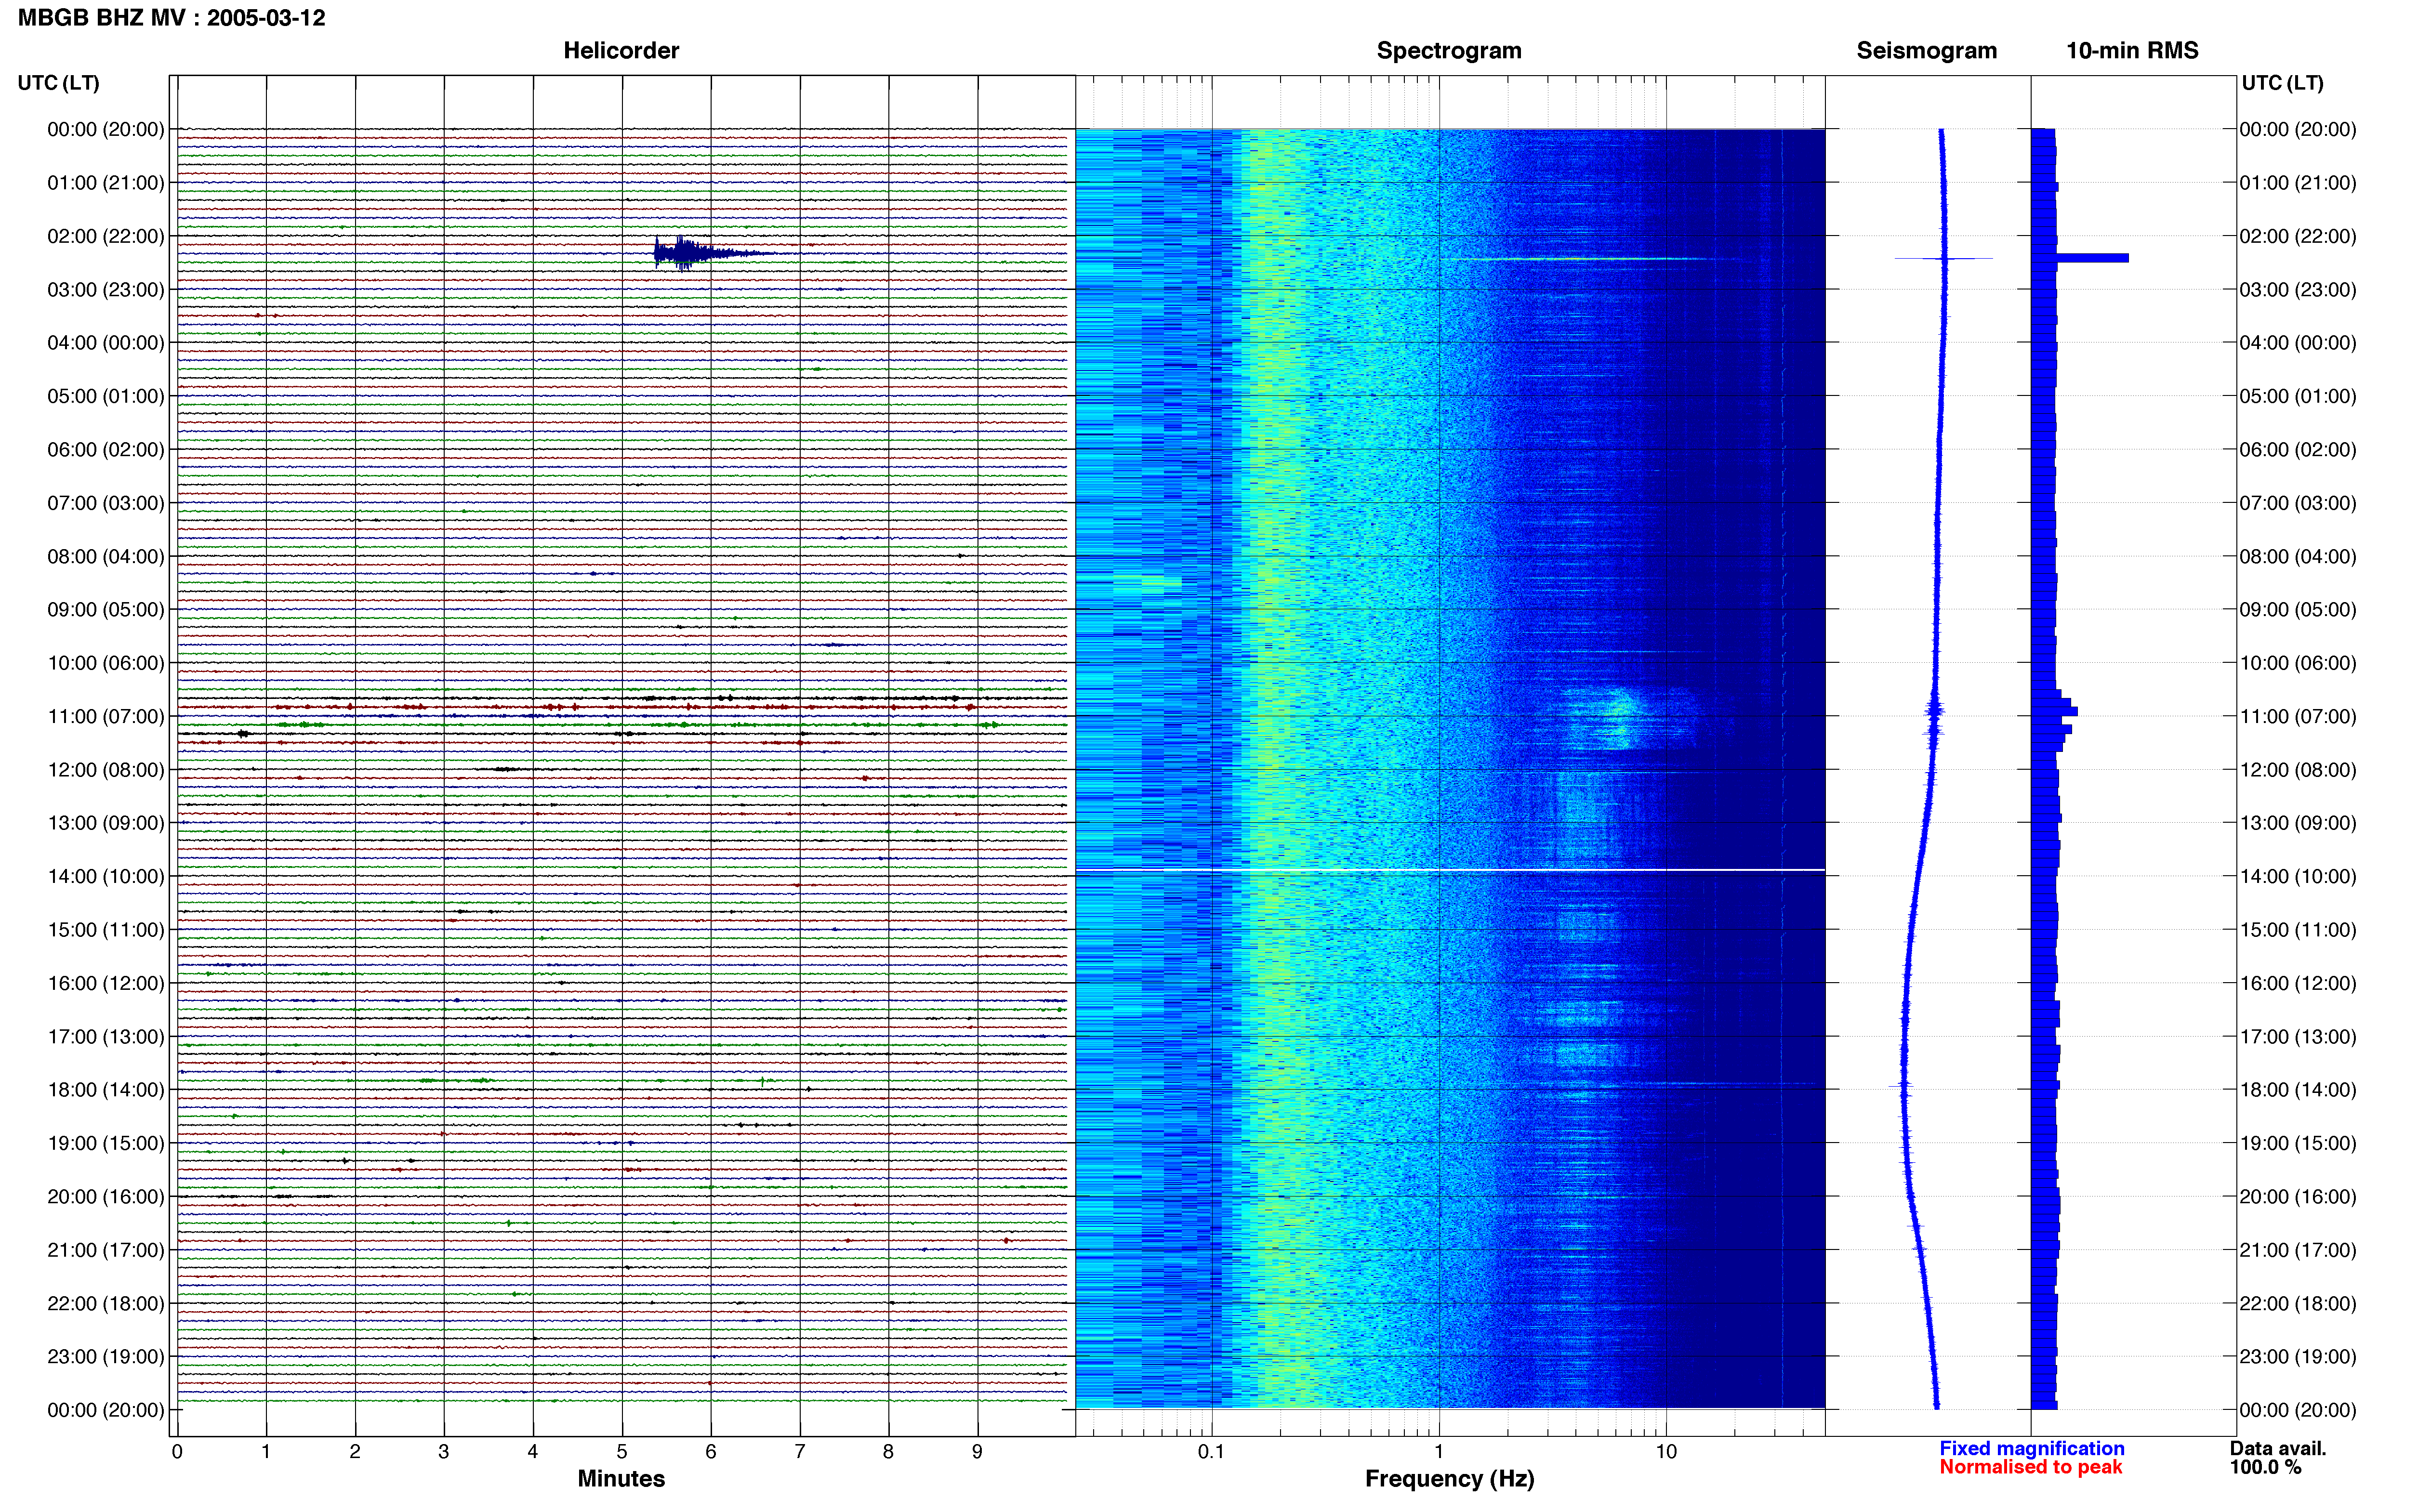Select the 10-min RMS panel heading
This screenshot has width=2418, height=1512.
click(2132, 51)
